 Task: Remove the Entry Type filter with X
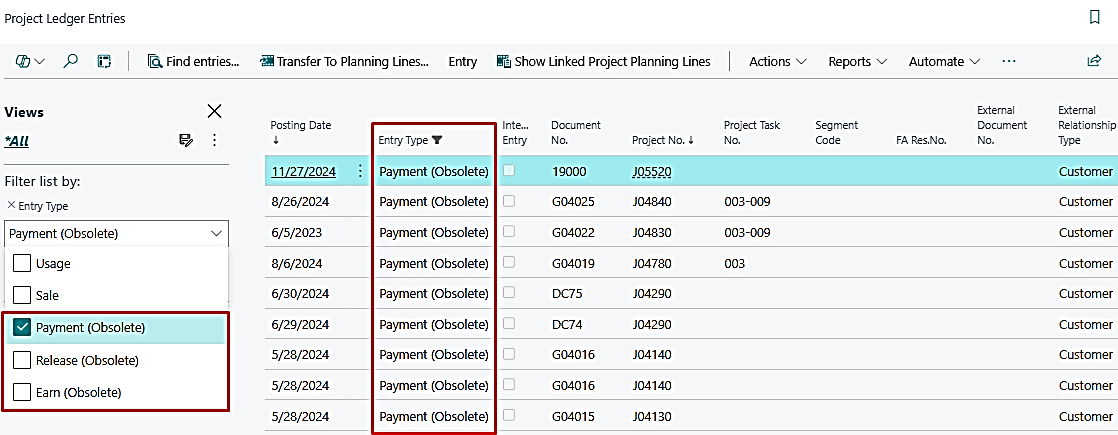coord(11,205)
